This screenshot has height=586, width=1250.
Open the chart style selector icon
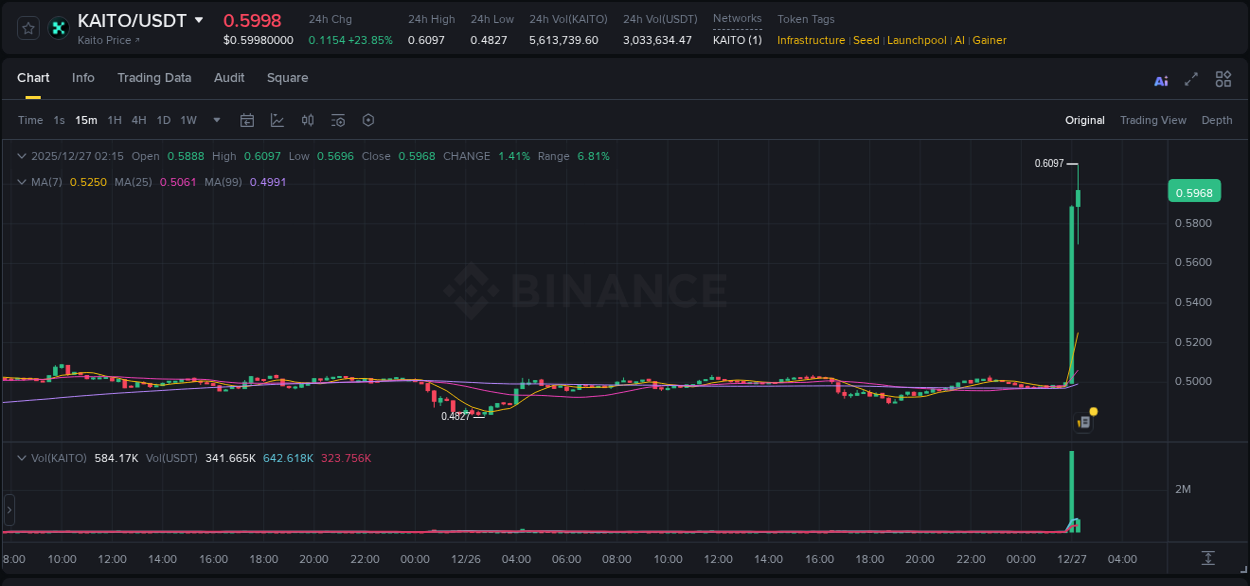(277, 120)
